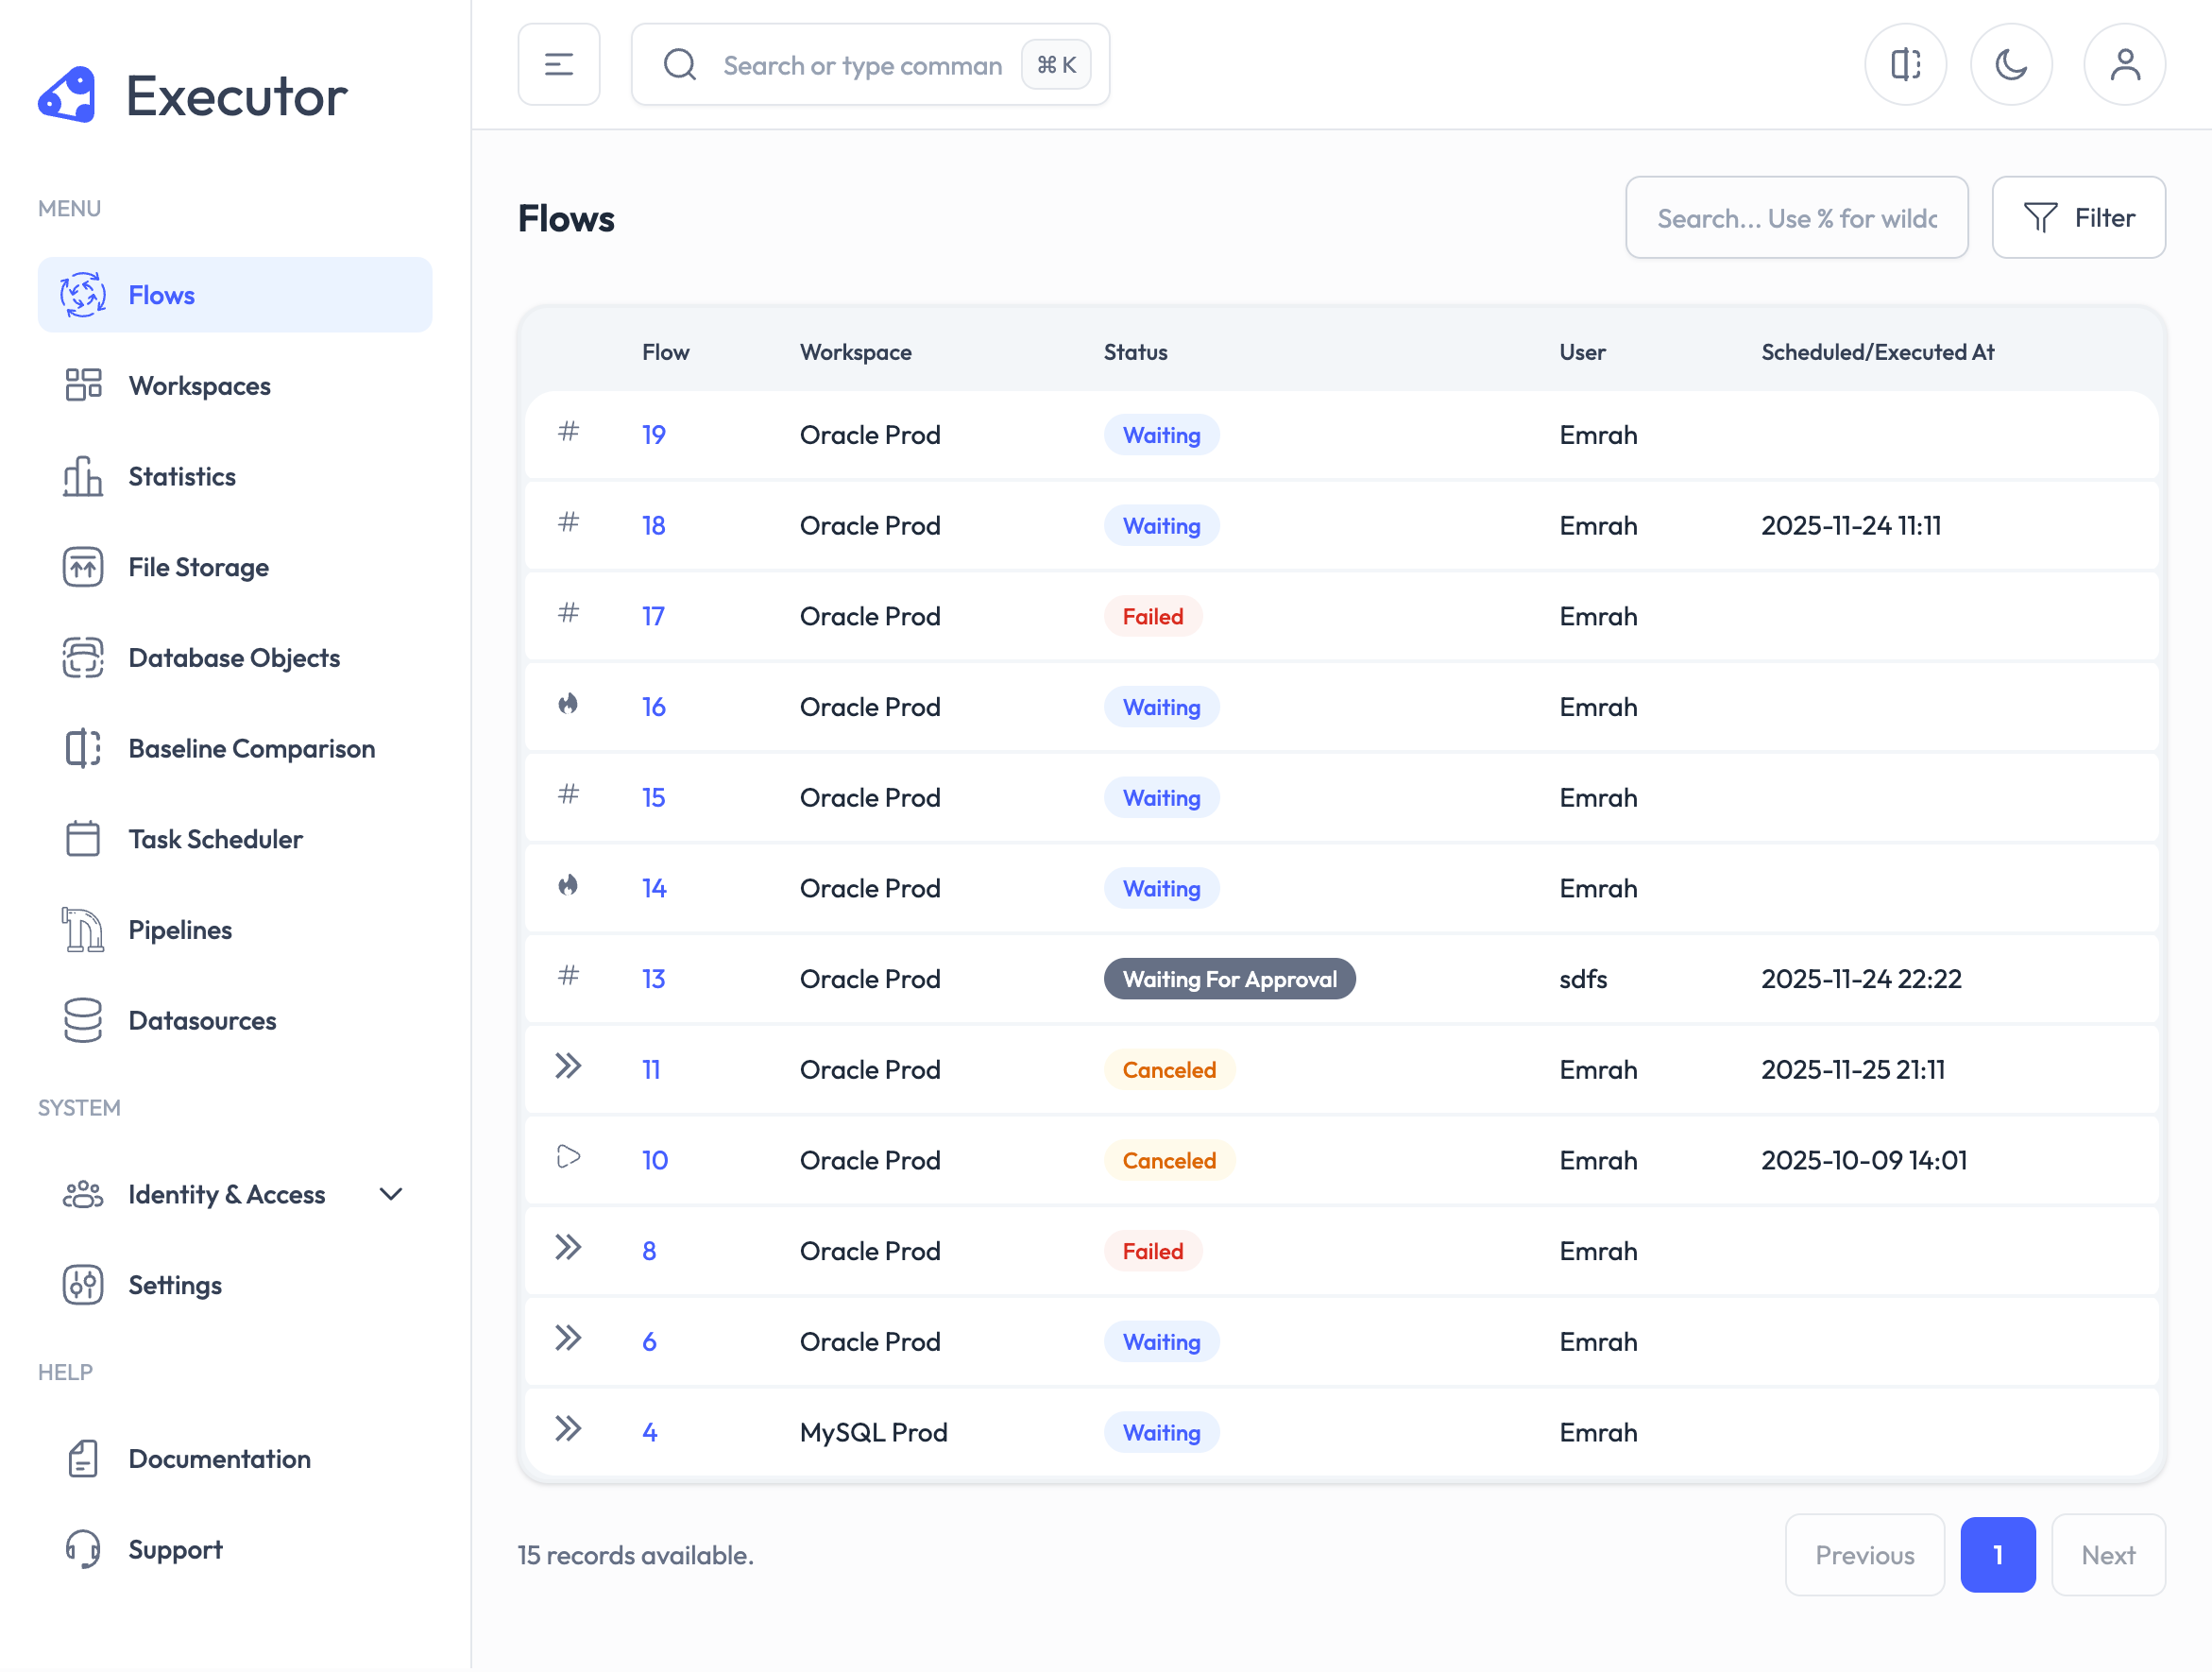Expand Identity & Access submenu chevron
The height and width of the screenshot is (1672, 2212).
pyautogui.click(x=391, y=1194)
